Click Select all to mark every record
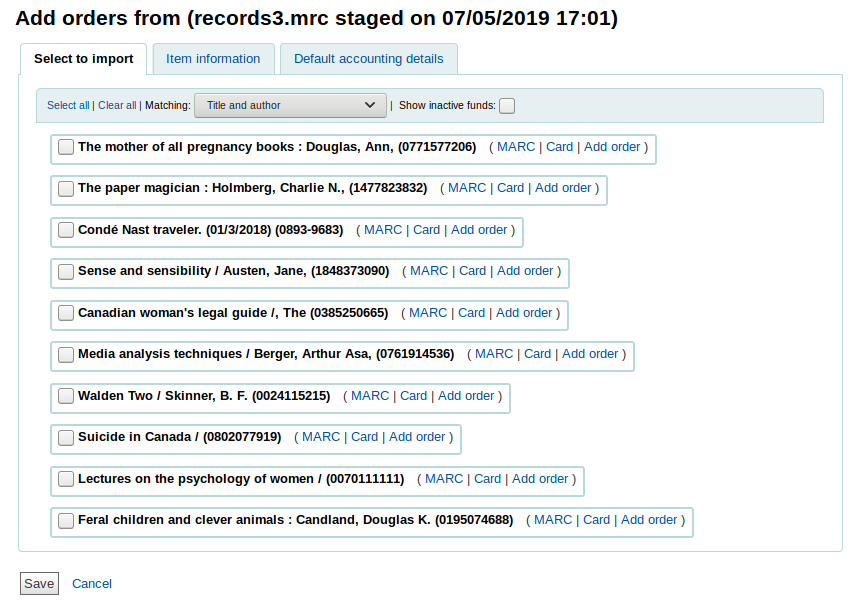The width and height of the screenshot is (860, 600). (68, 105)
